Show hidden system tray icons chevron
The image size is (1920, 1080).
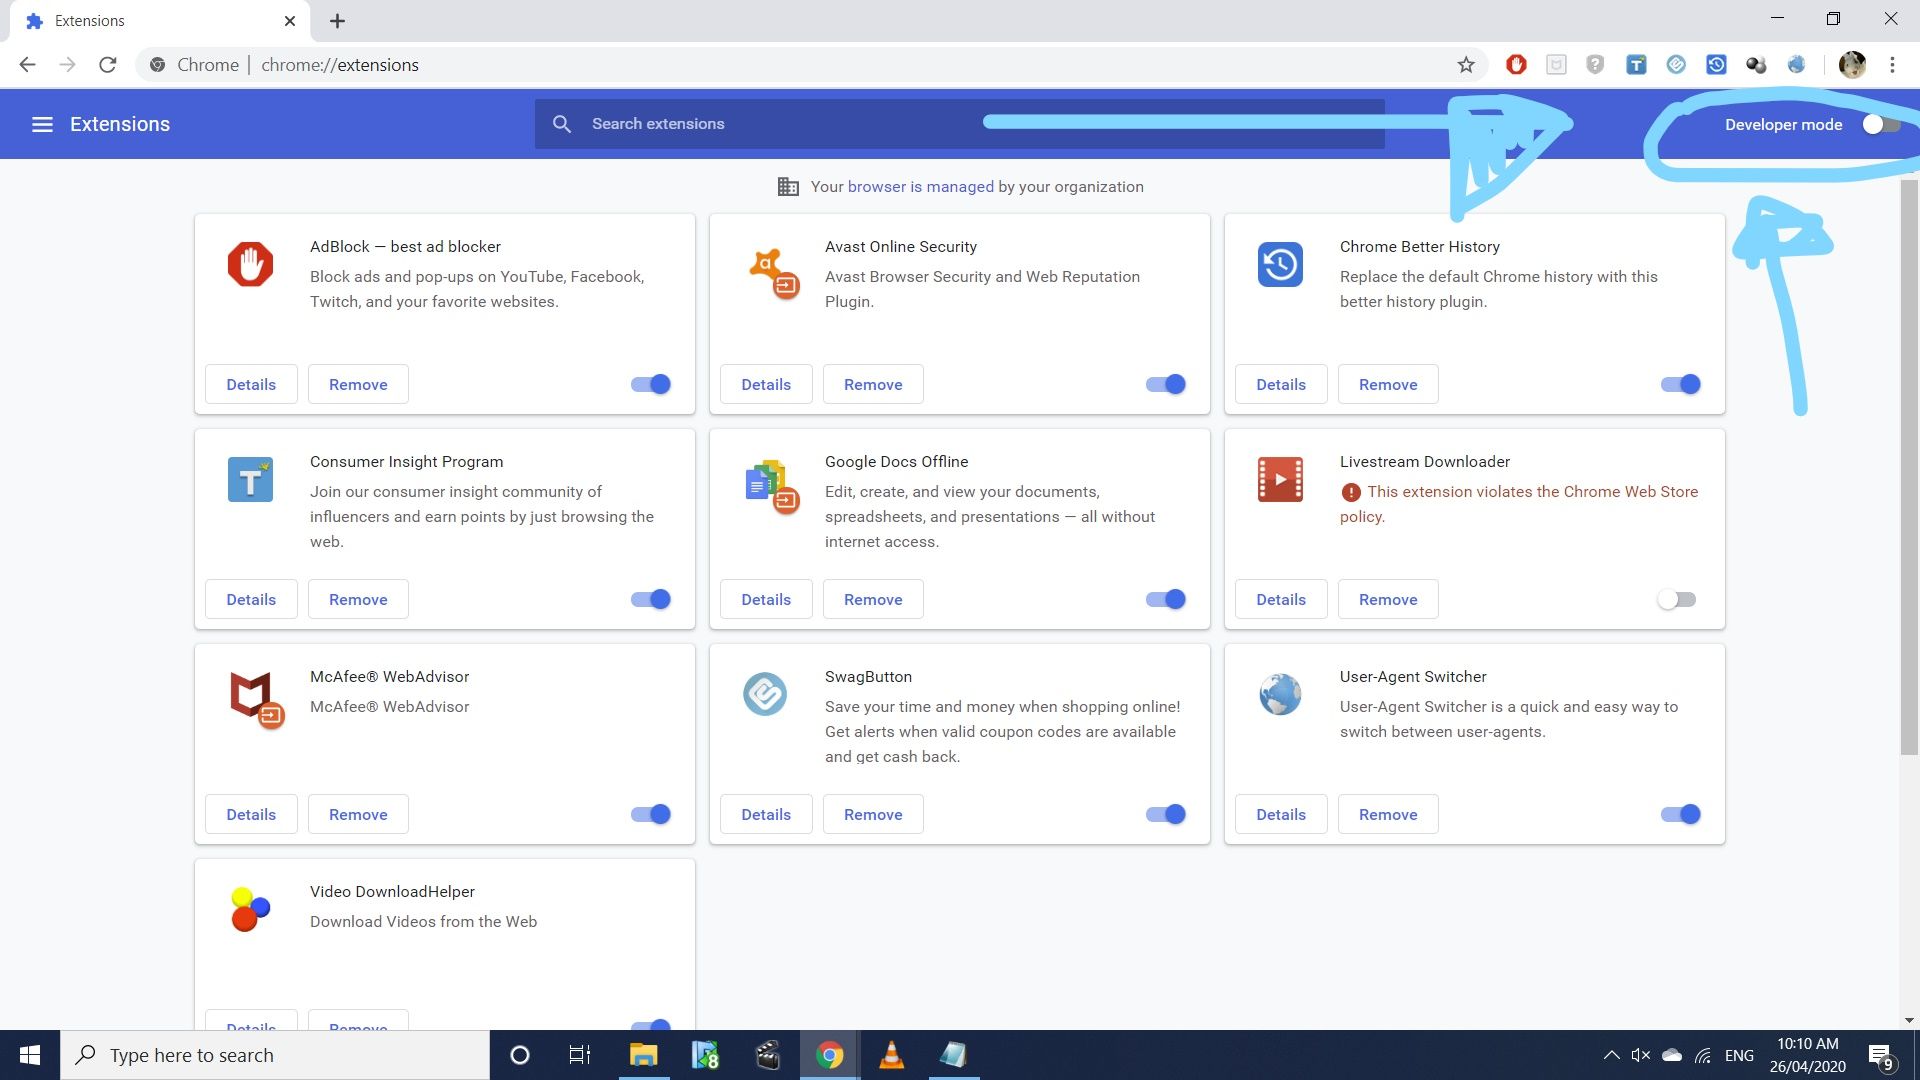(x=1611, y=1055)
